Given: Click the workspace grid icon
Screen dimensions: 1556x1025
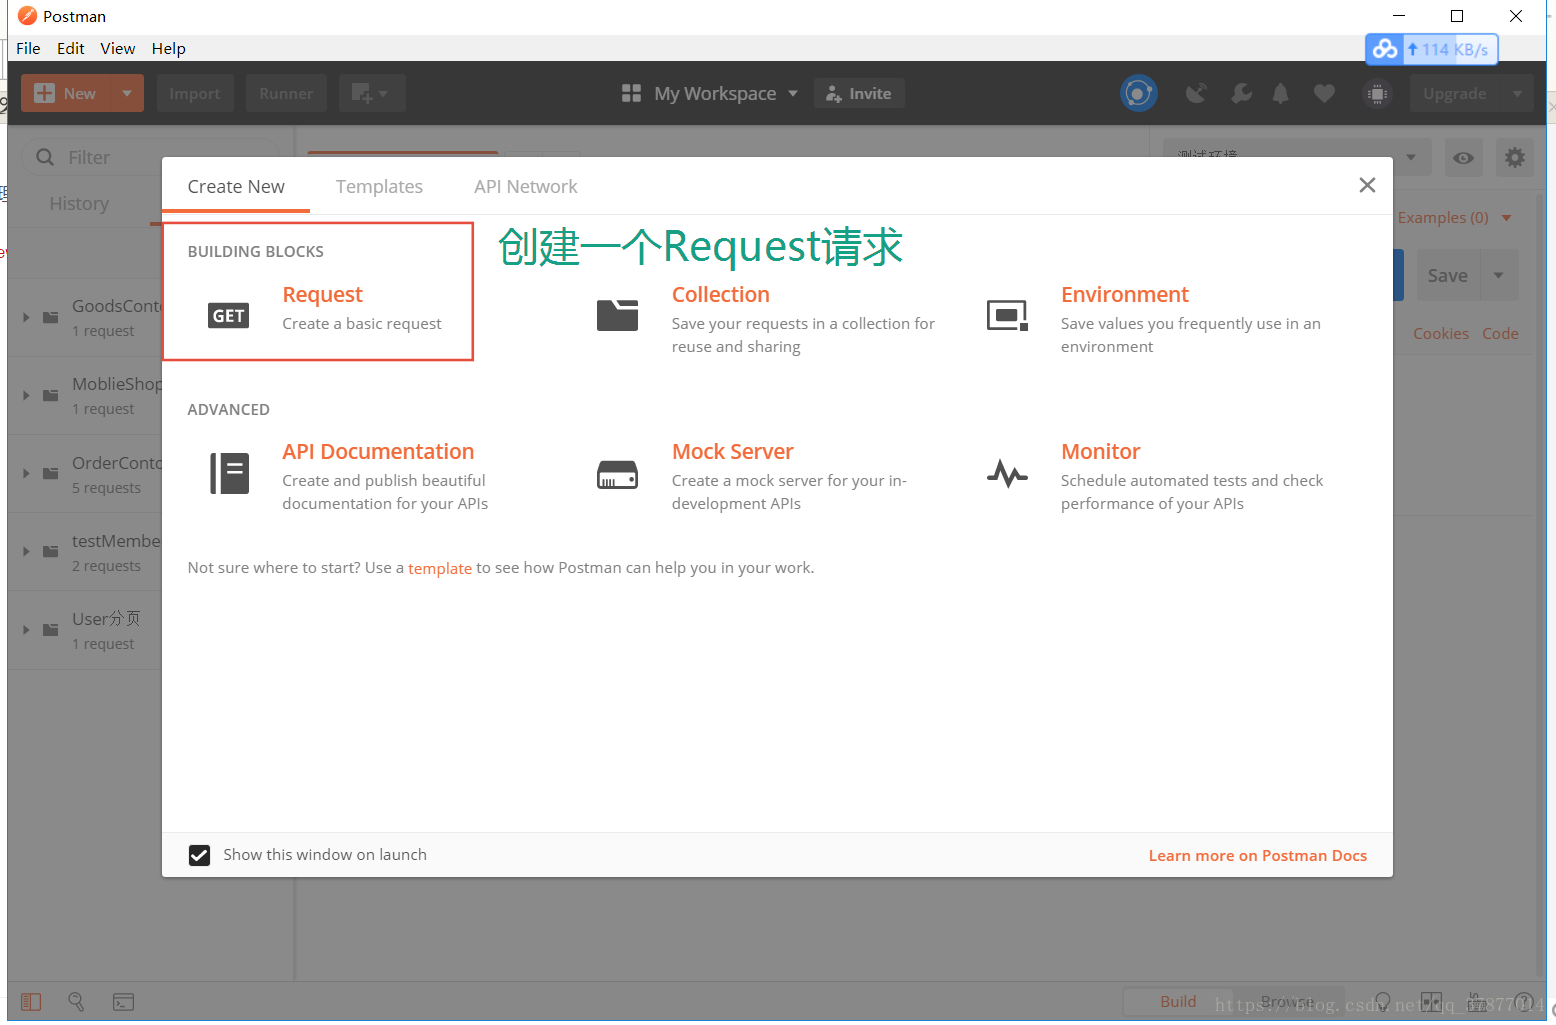Looking at the screenshot, I should (x=631, y=93).
